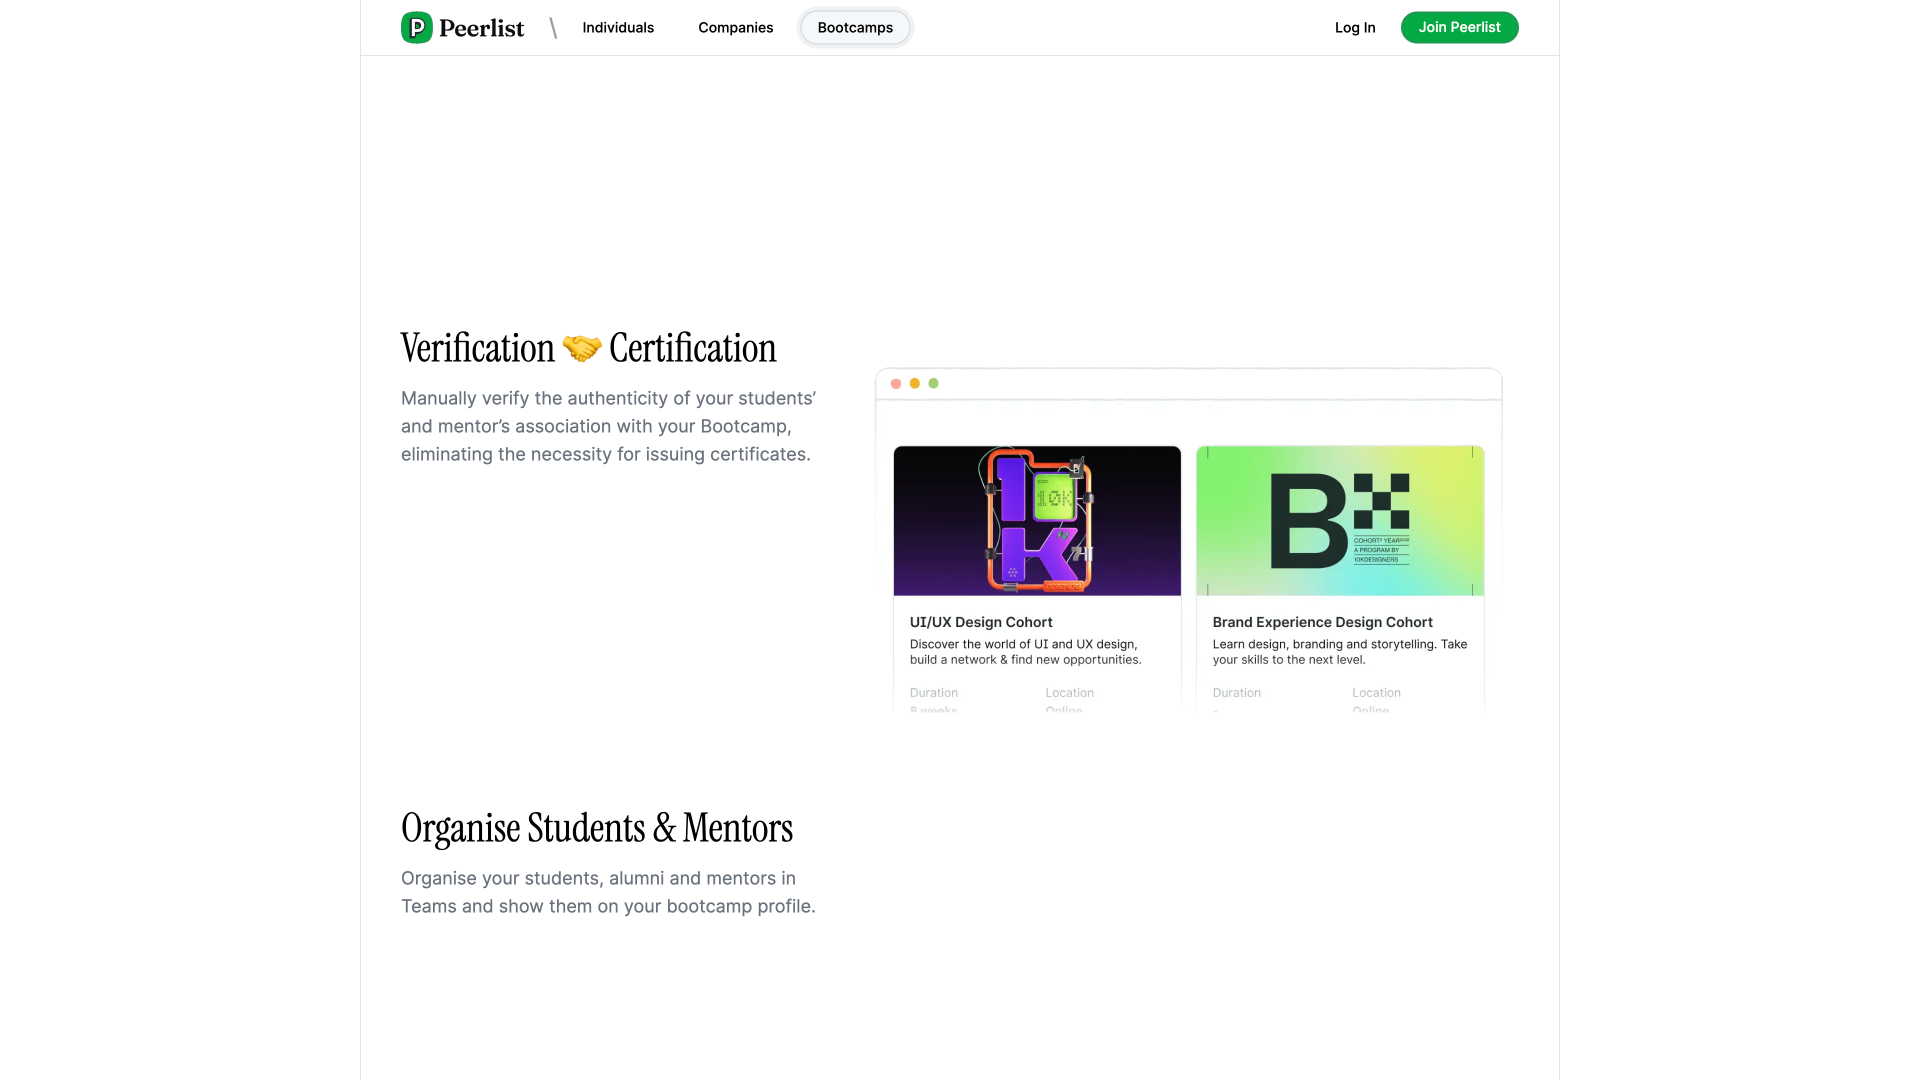This screenshot has height=1080, width=1920.
Task: Click the handshake emoji in the heading
Action: 582,348
